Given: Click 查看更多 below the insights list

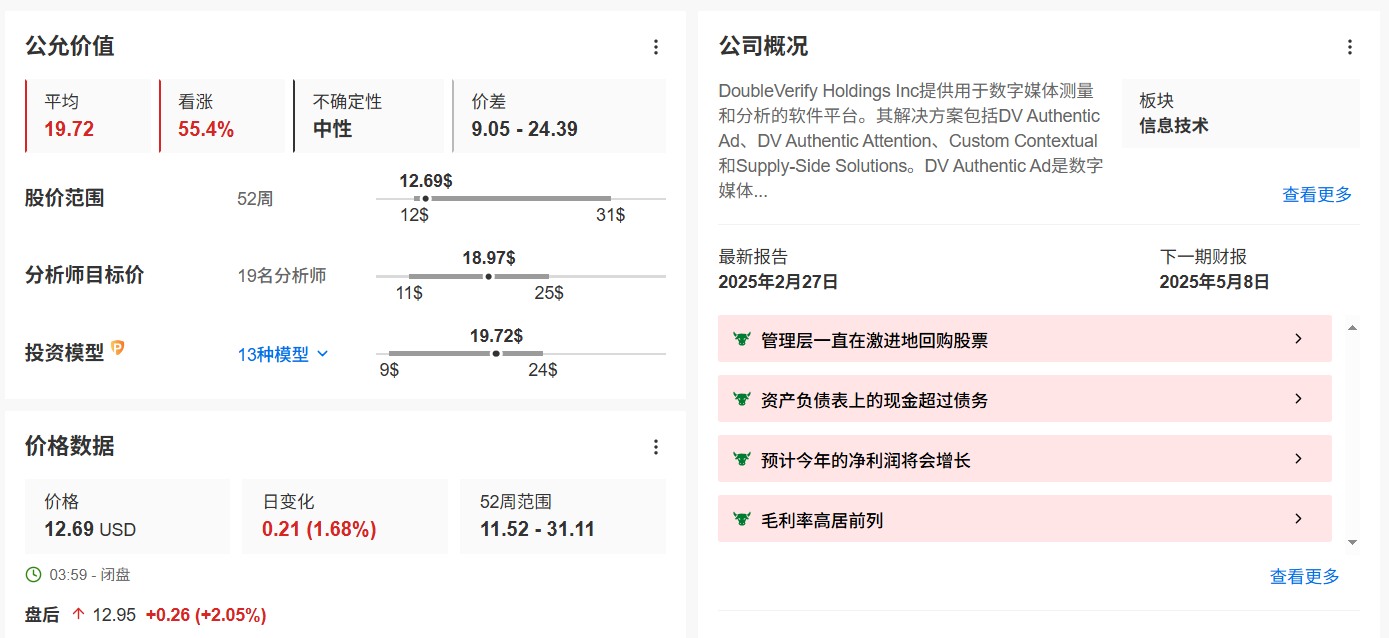Looking at the screenshot, I should (x=1305, y=577).
